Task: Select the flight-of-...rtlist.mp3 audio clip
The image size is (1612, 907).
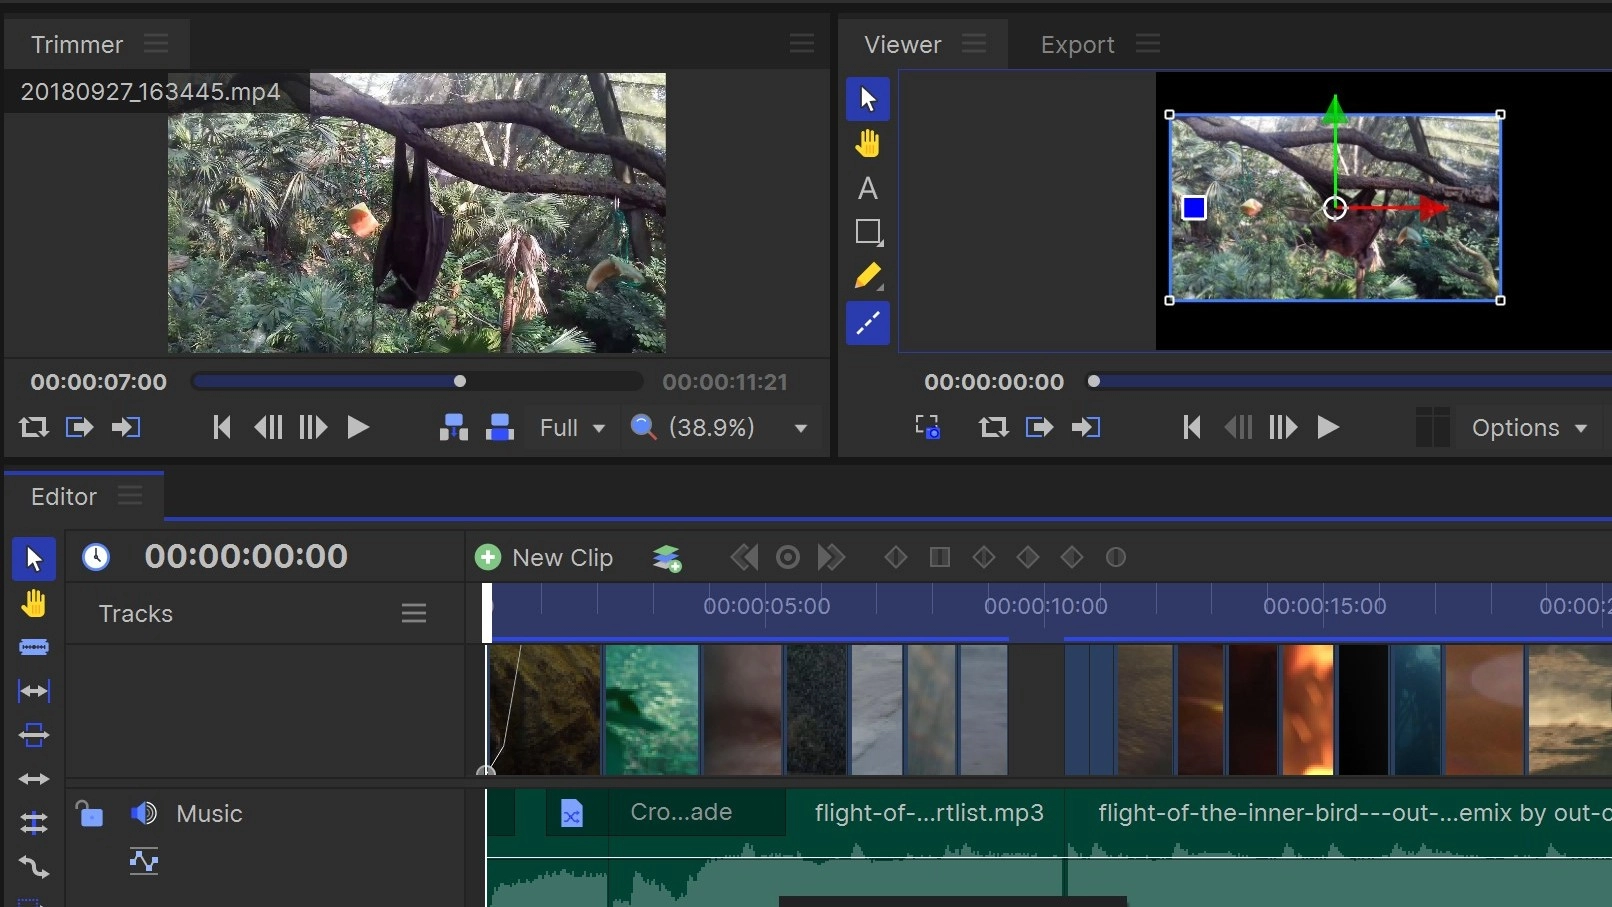Action: pos(929,813)
